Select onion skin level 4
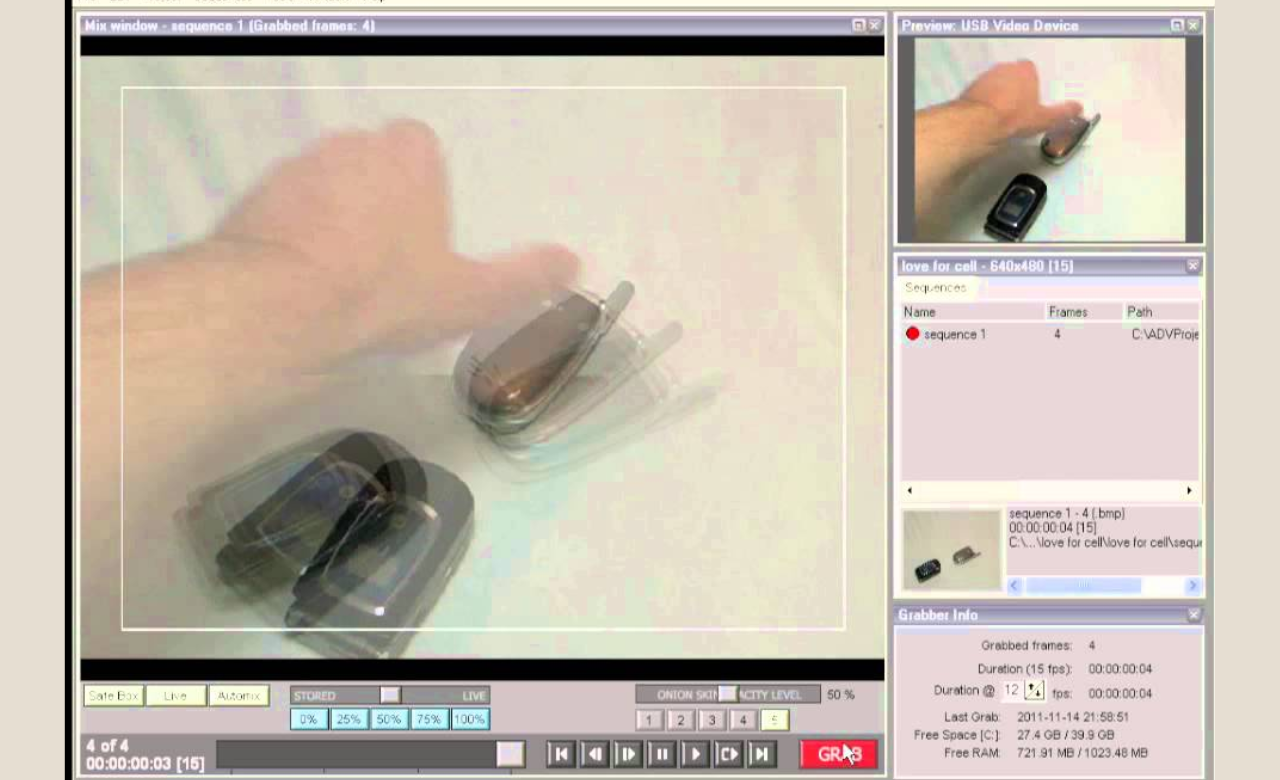 click(742, 720)
